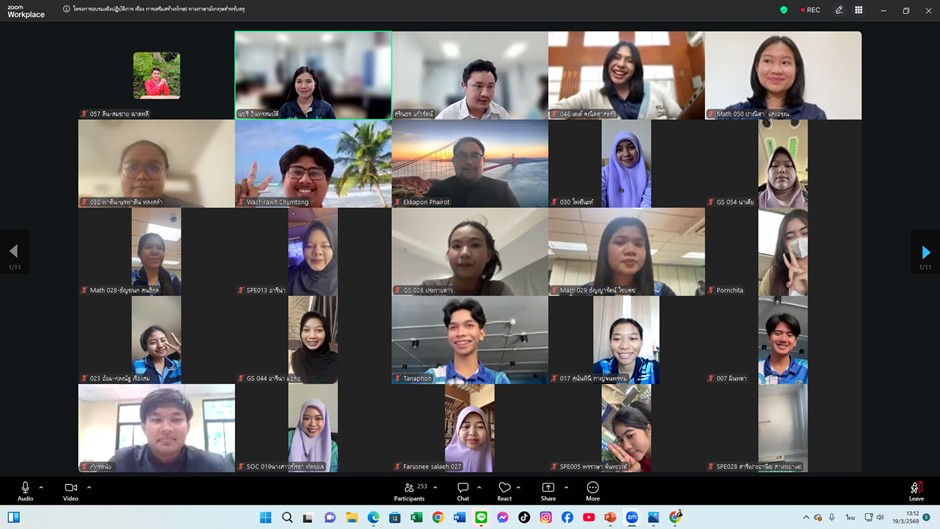
Task: Click the React heart icon
Action: (x=505, y=489)
